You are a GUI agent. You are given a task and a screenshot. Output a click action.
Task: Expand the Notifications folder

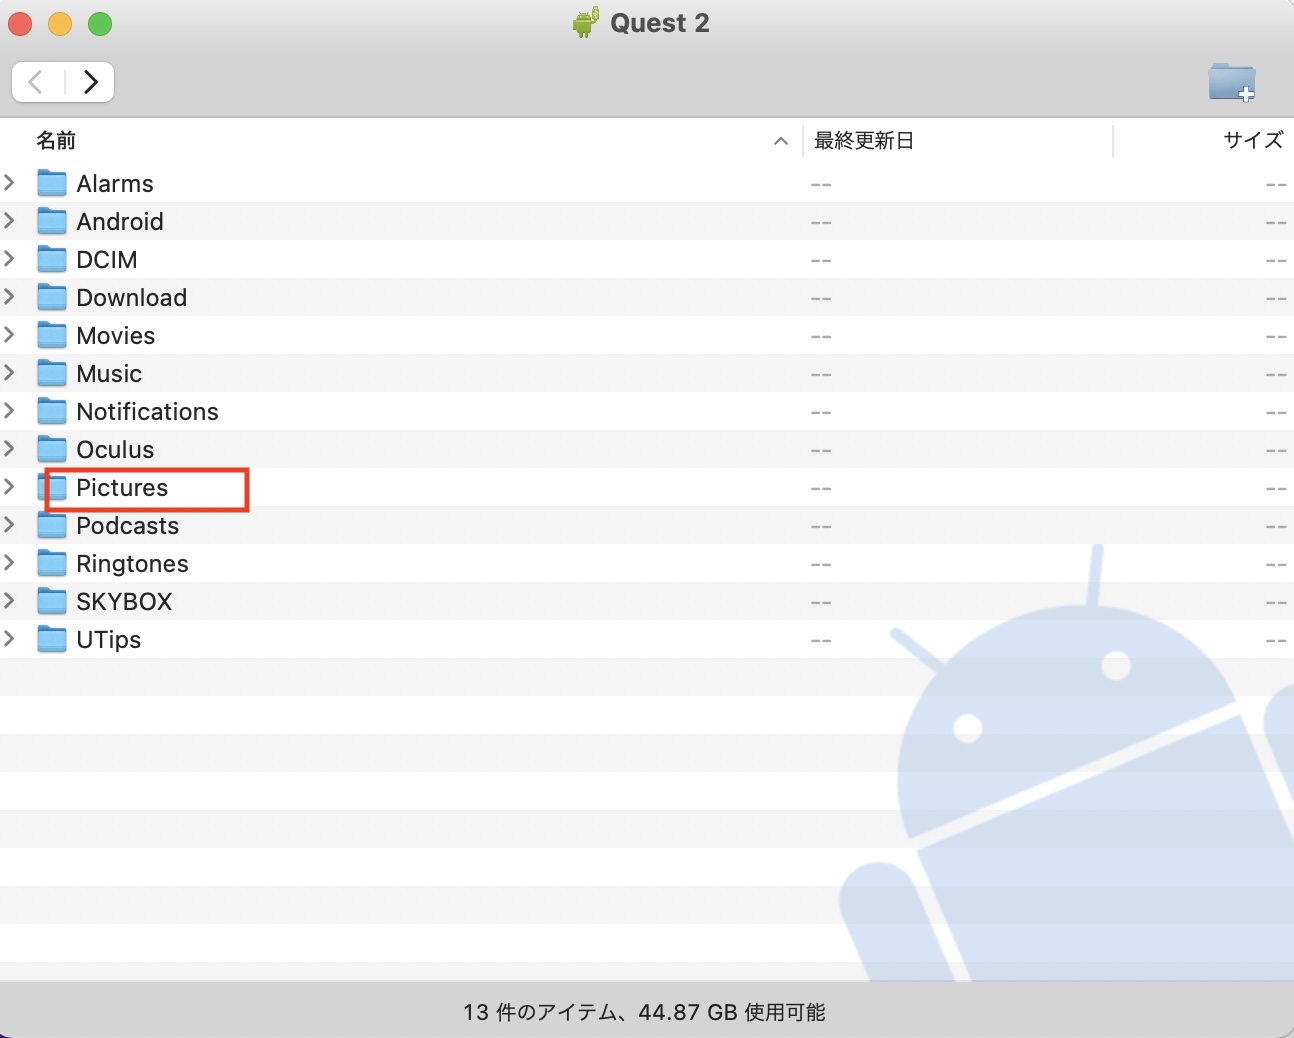10,410
